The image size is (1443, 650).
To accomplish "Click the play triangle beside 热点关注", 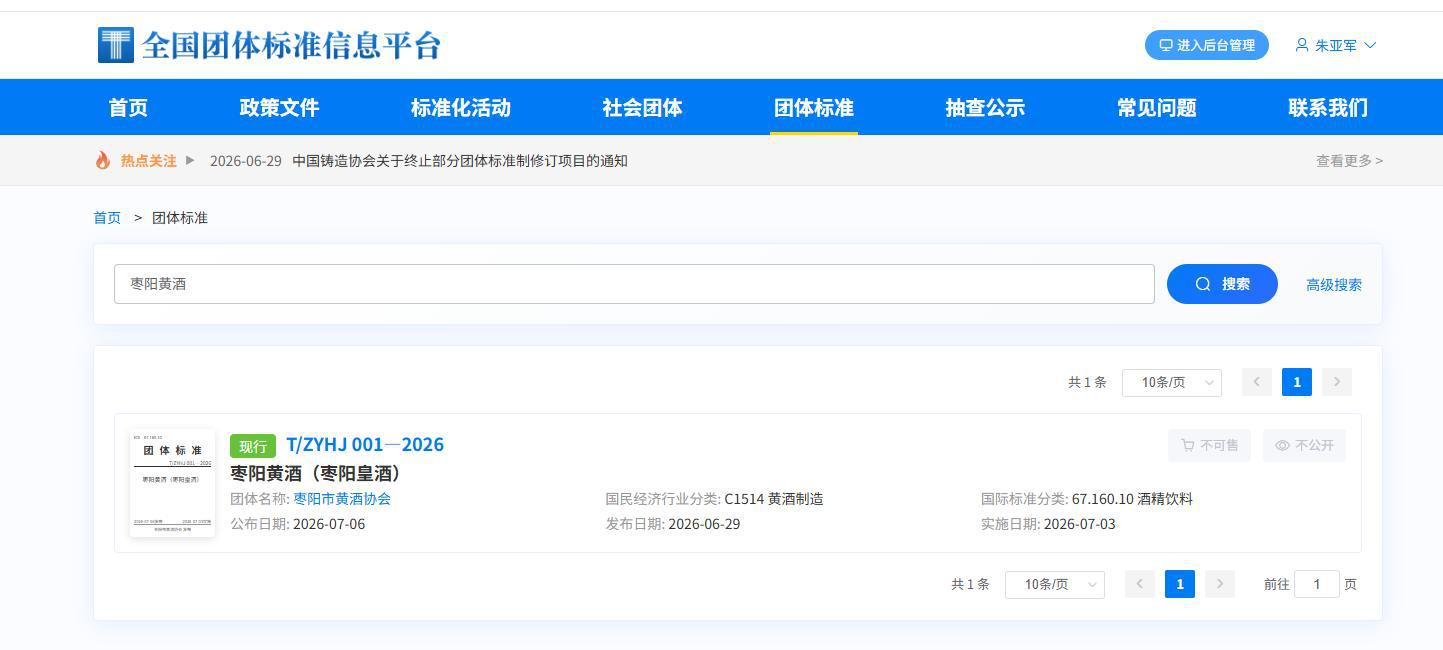I will click(190, 160).
